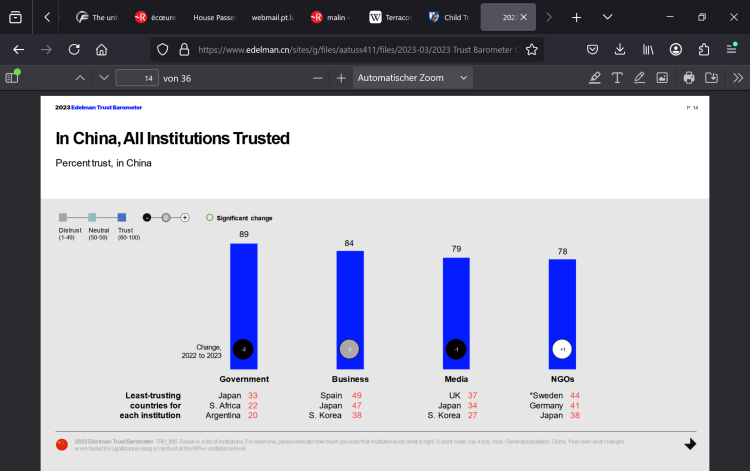Open a new tab with plus button
This screenshot has height=471, width=750.
coord(576,18)
